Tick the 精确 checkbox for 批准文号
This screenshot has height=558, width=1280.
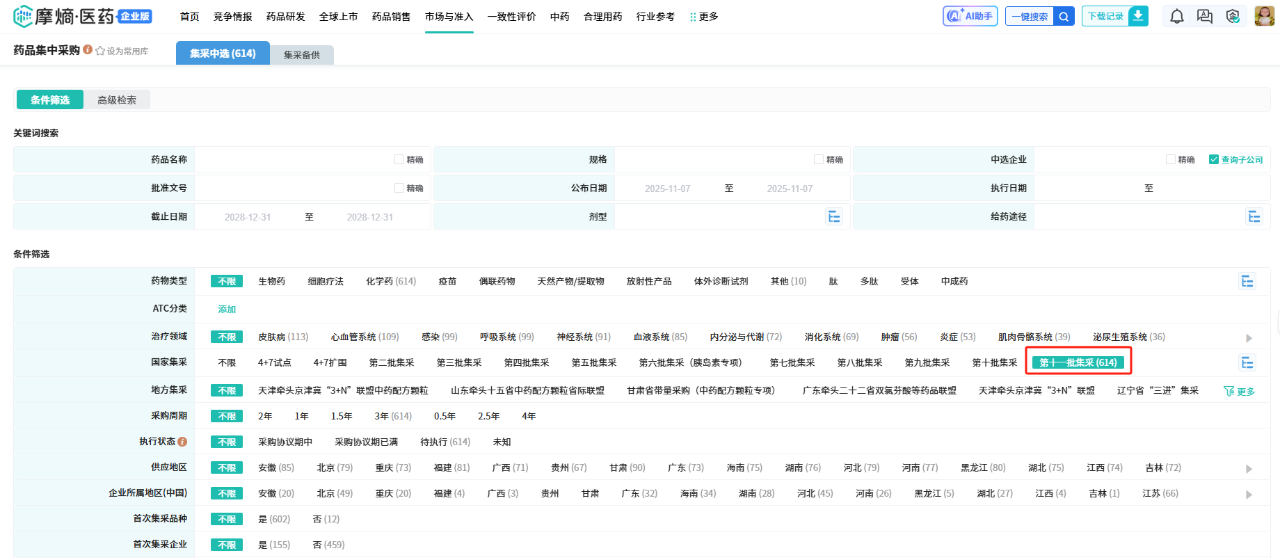point(399,188)
